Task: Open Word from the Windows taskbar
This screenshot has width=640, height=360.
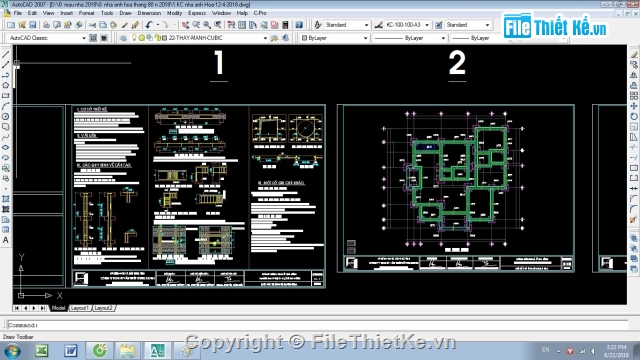Action: click(x=71, y=350)
